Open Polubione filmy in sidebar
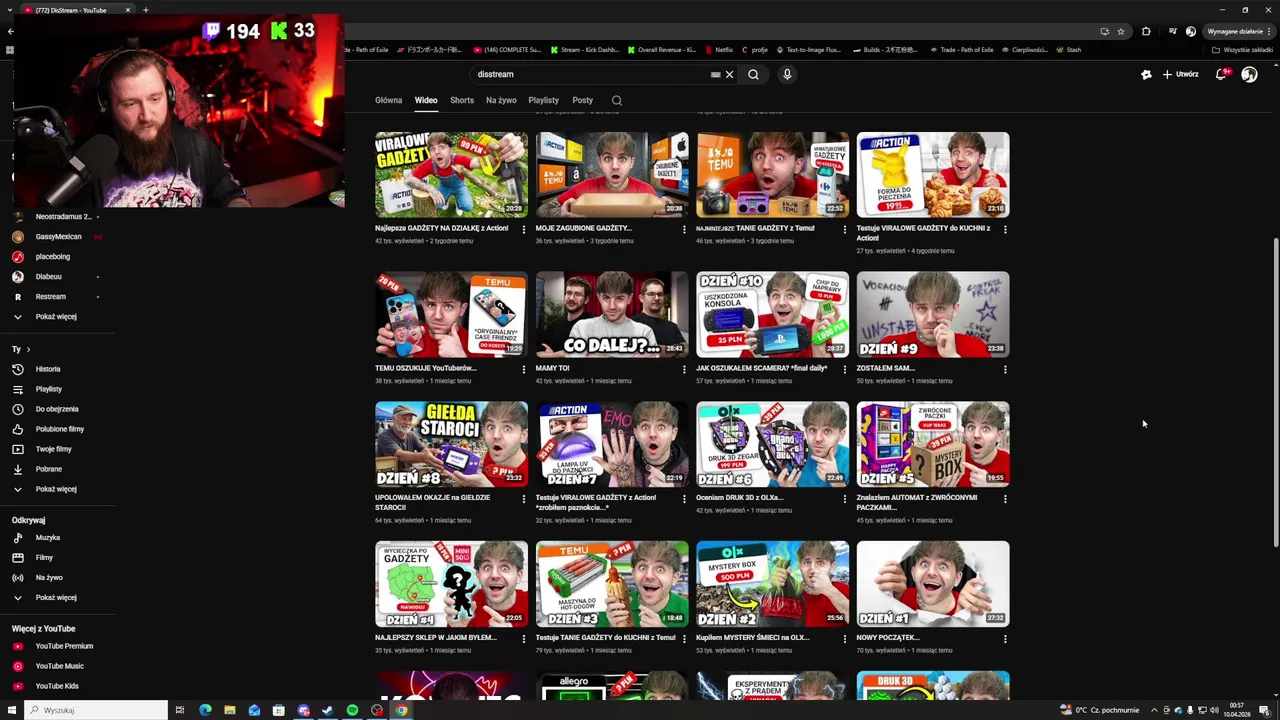This screenshot has width=1280, height=720. pos(60,429)
